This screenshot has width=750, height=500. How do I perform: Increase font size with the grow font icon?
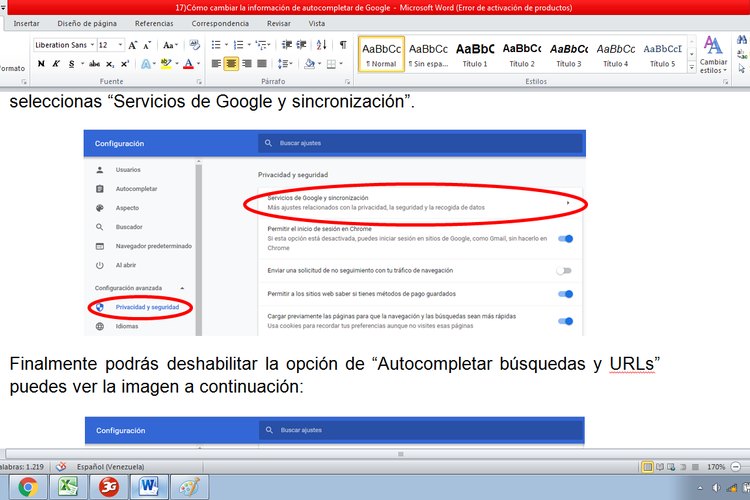133,45
